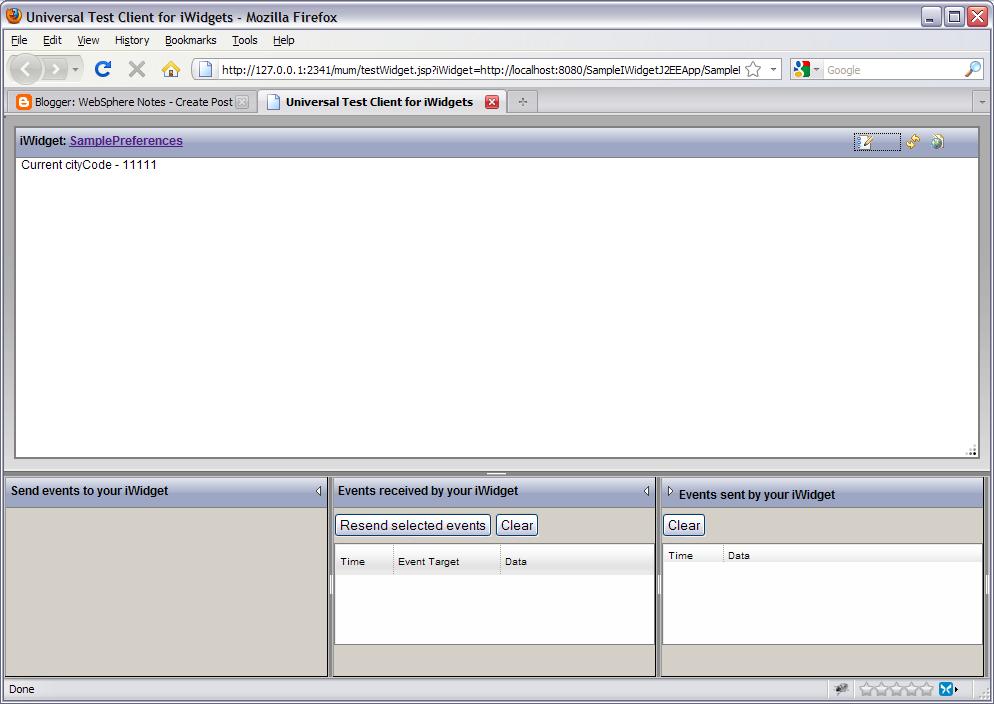Viewport: 994px width, 704px height.
Task: Click the Google search engine icon
Action: click(802, 69)
